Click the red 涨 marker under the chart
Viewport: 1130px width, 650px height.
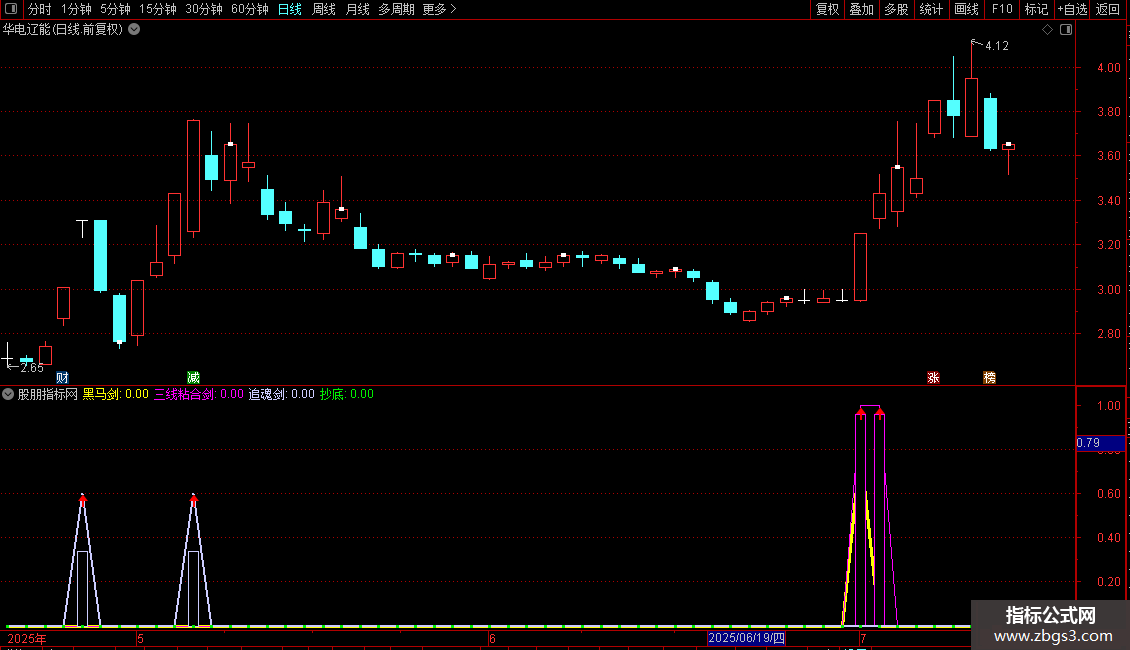click(x=933, y=378)
